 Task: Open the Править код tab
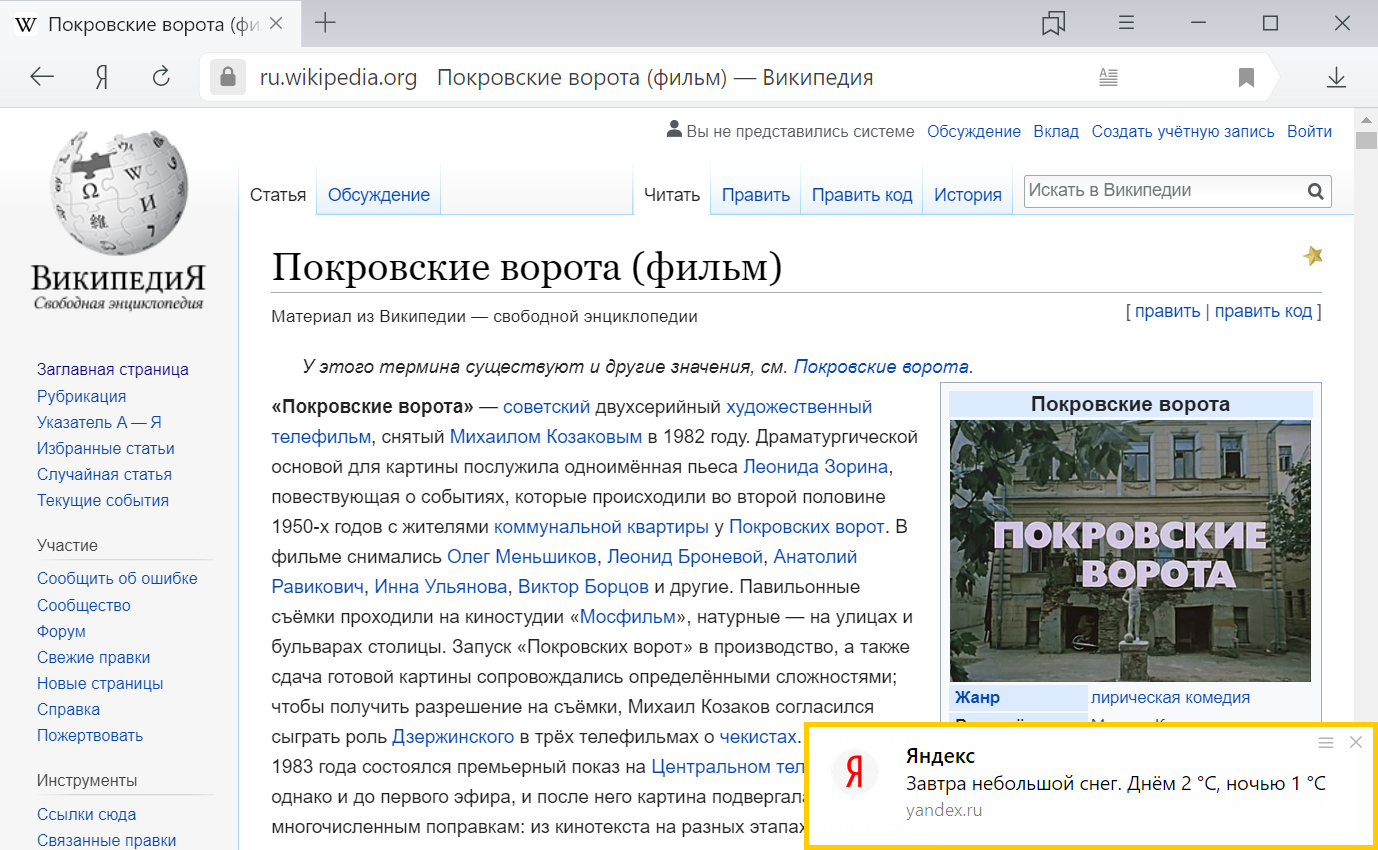862,195
